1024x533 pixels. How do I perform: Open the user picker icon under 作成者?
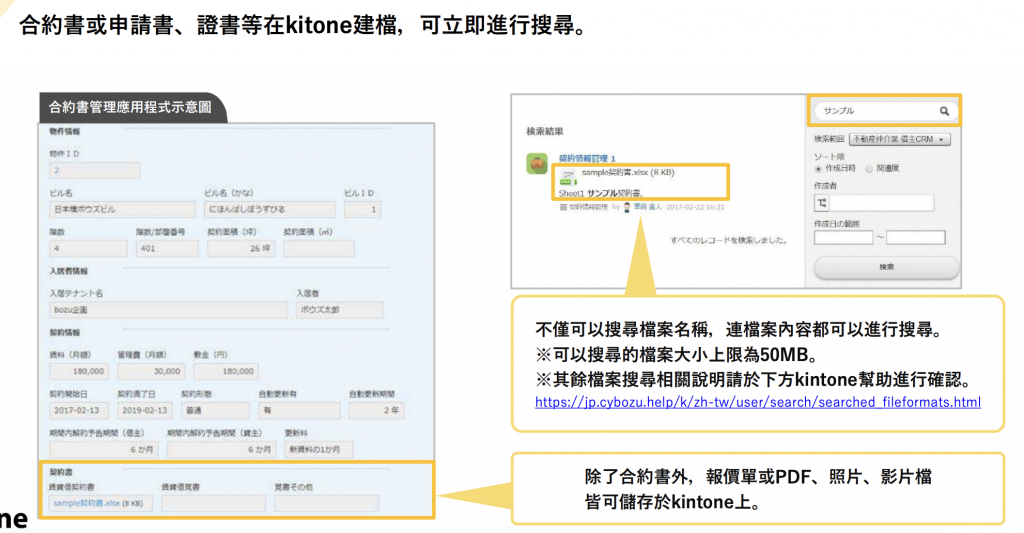coord(822,203)
